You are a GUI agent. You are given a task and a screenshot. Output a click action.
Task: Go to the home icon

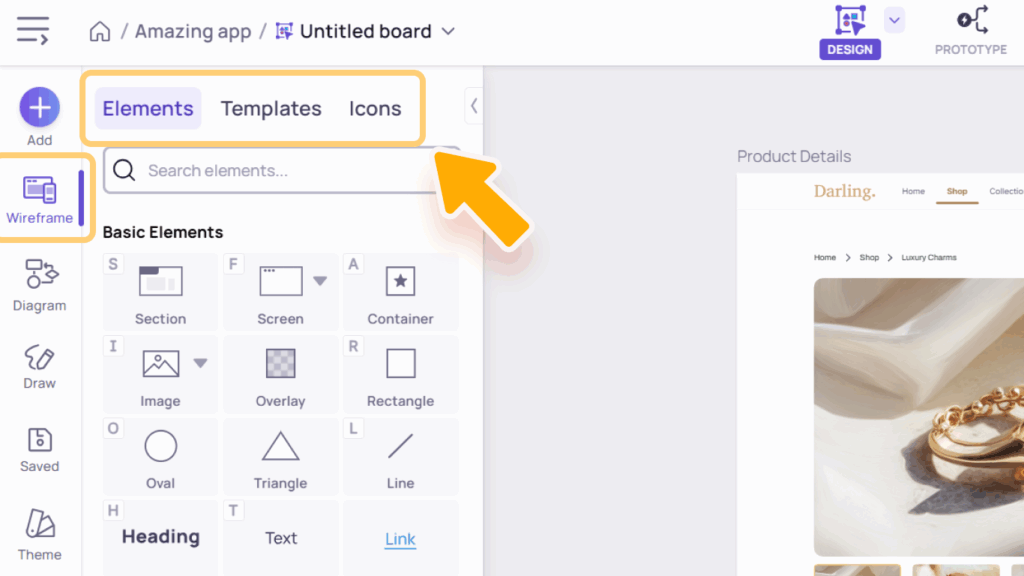pyautogui.click(x=100, y=32)
